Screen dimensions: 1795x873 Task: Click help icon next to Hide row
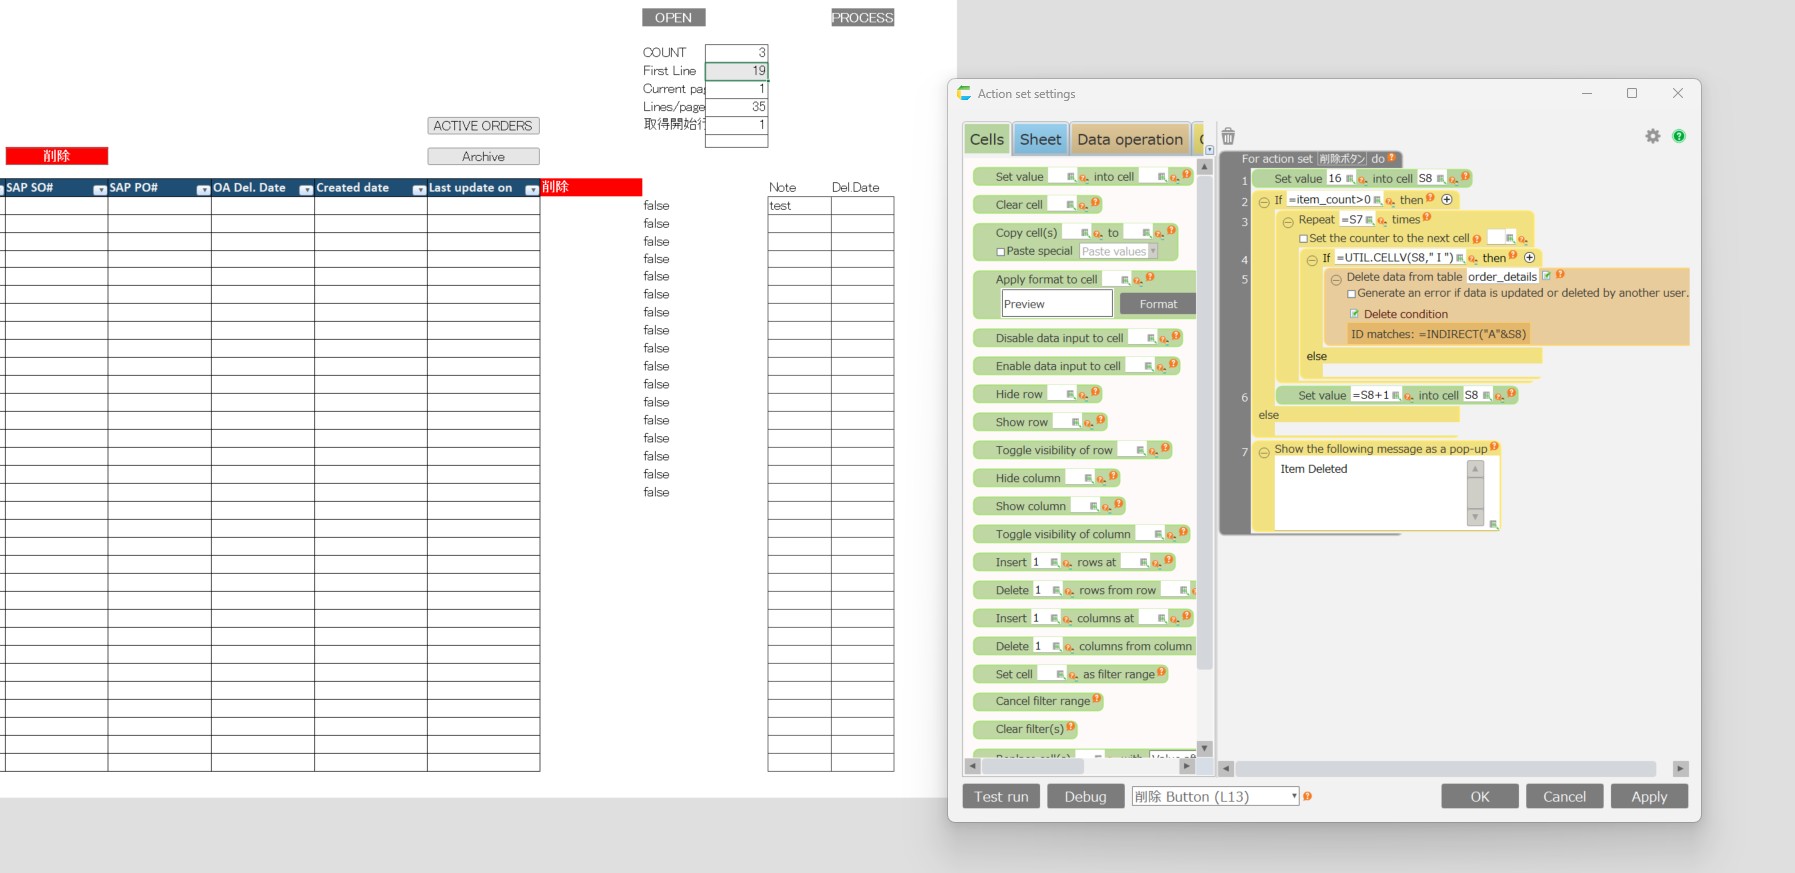tap(1096, 393)
